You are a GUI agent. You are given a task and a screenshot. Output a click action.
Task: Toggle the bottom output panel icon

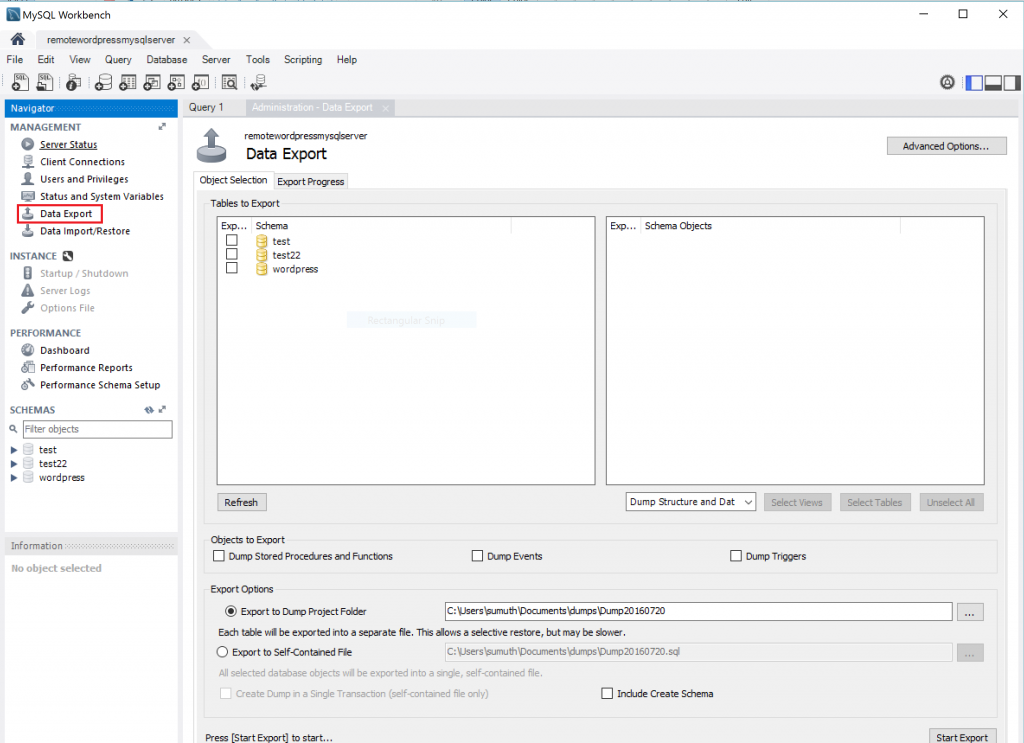coord(994,83)
